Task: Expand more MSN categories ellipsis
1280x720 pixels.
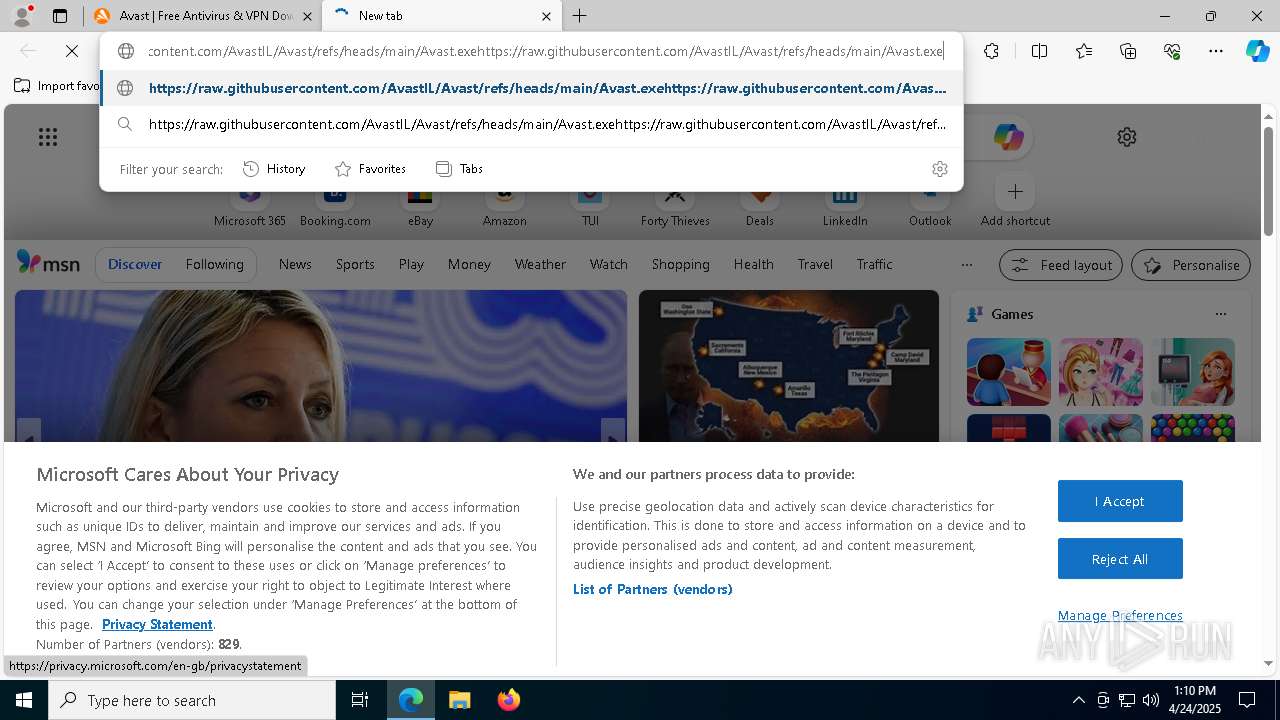Action: pyautogui.click(x=966, y=265)
